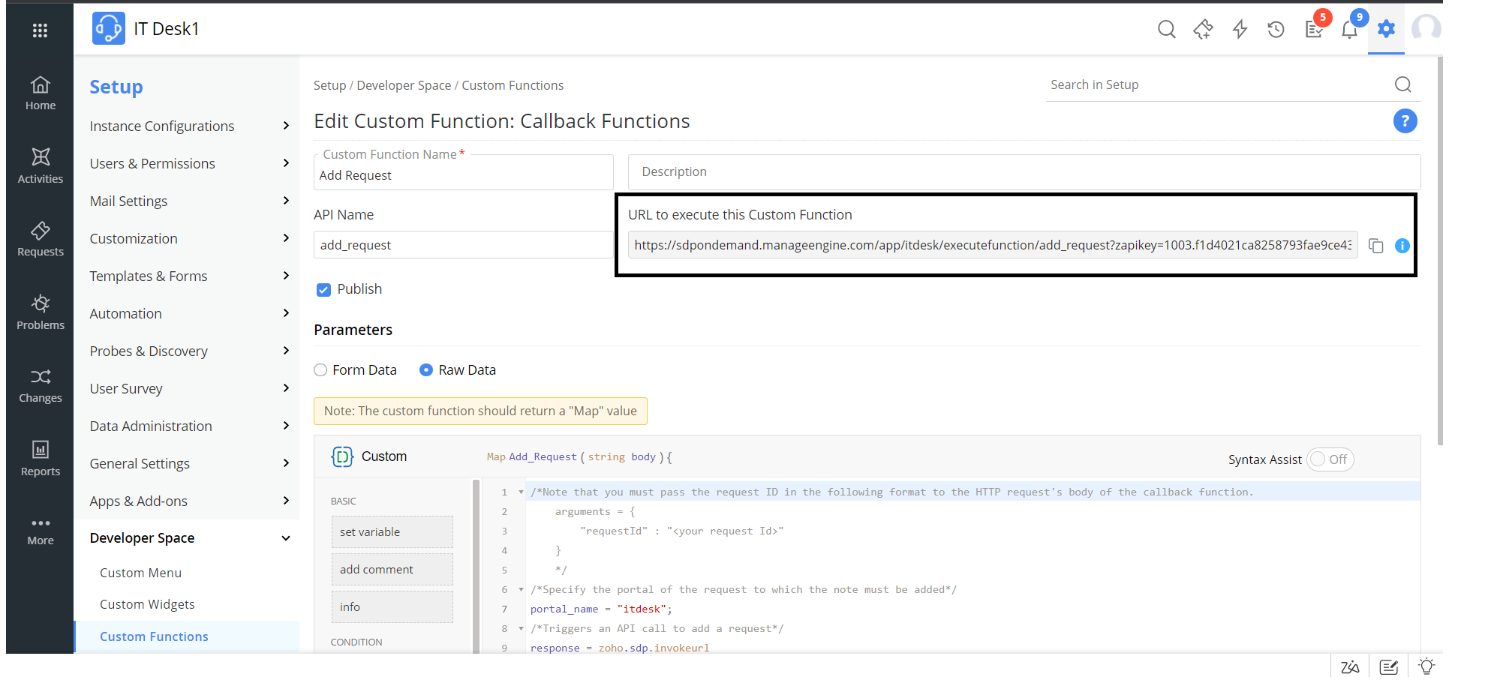Click the API Name field
This screenshot has height=699, width=1489.
tap(463, 245)
